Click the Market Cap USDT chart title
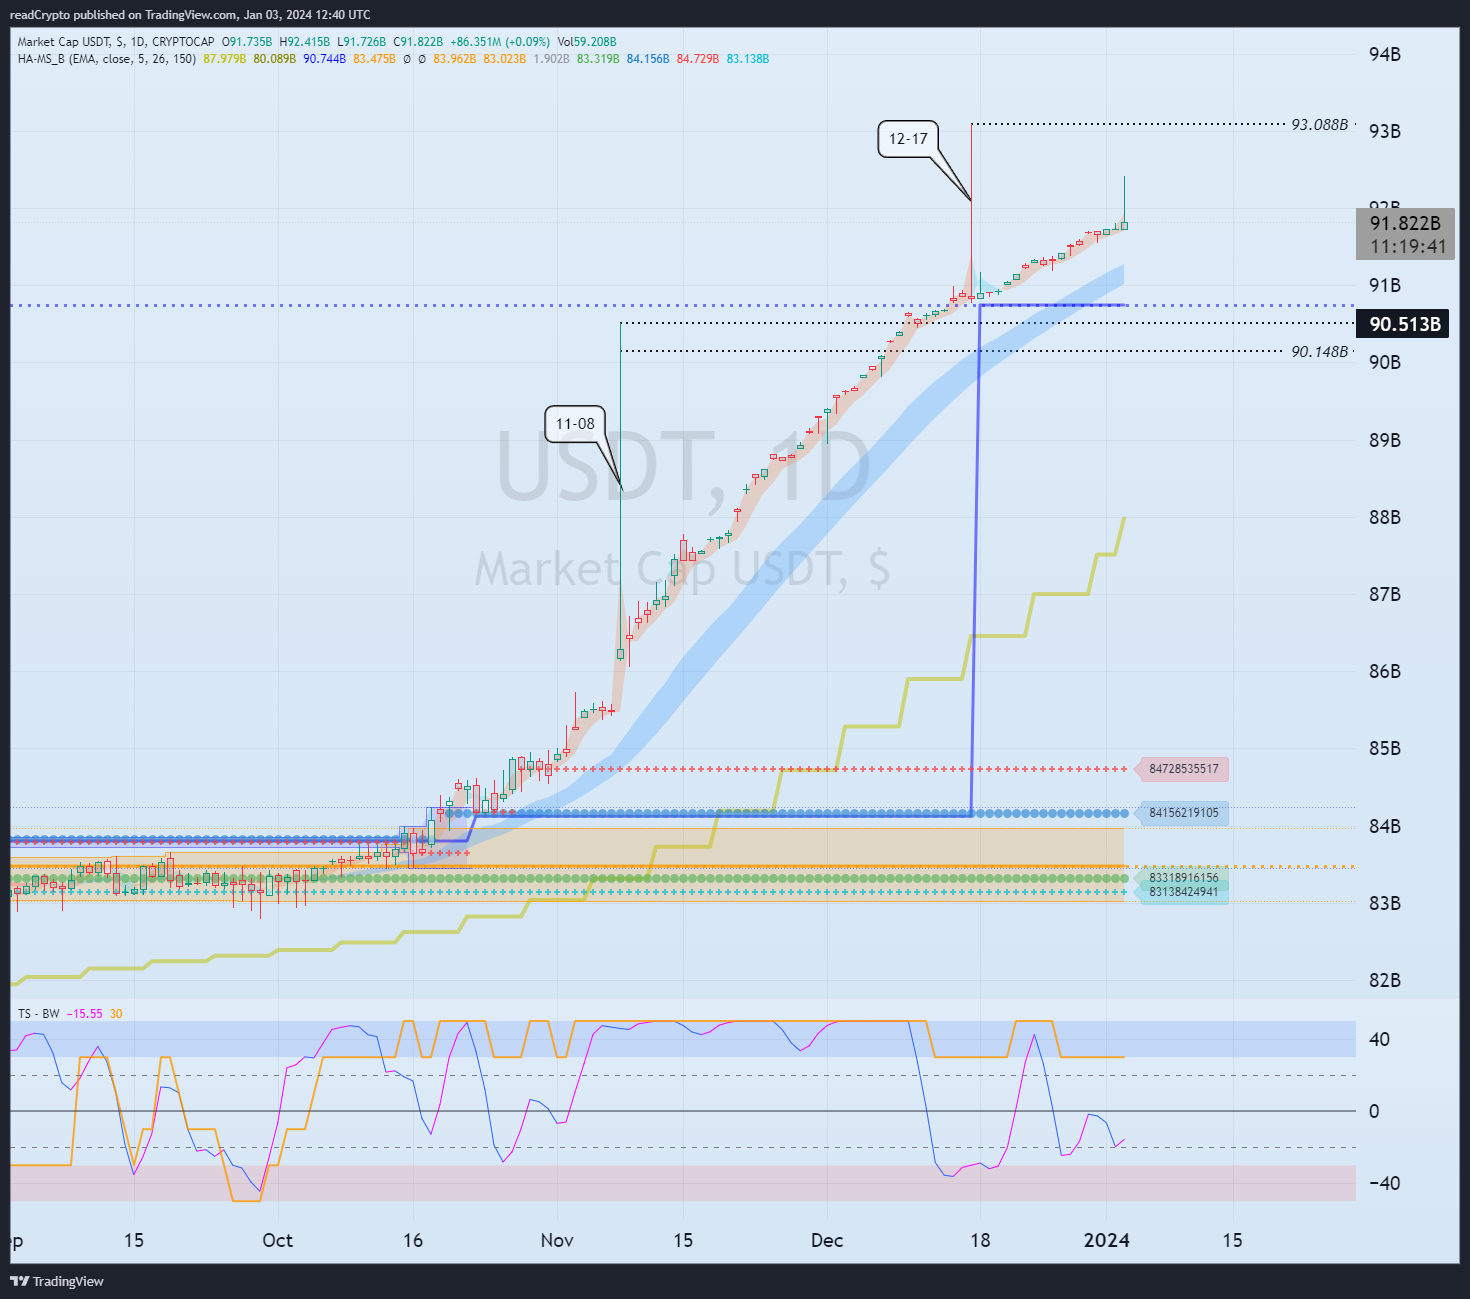This screenshot has width=1470, height=1299. 65,42
